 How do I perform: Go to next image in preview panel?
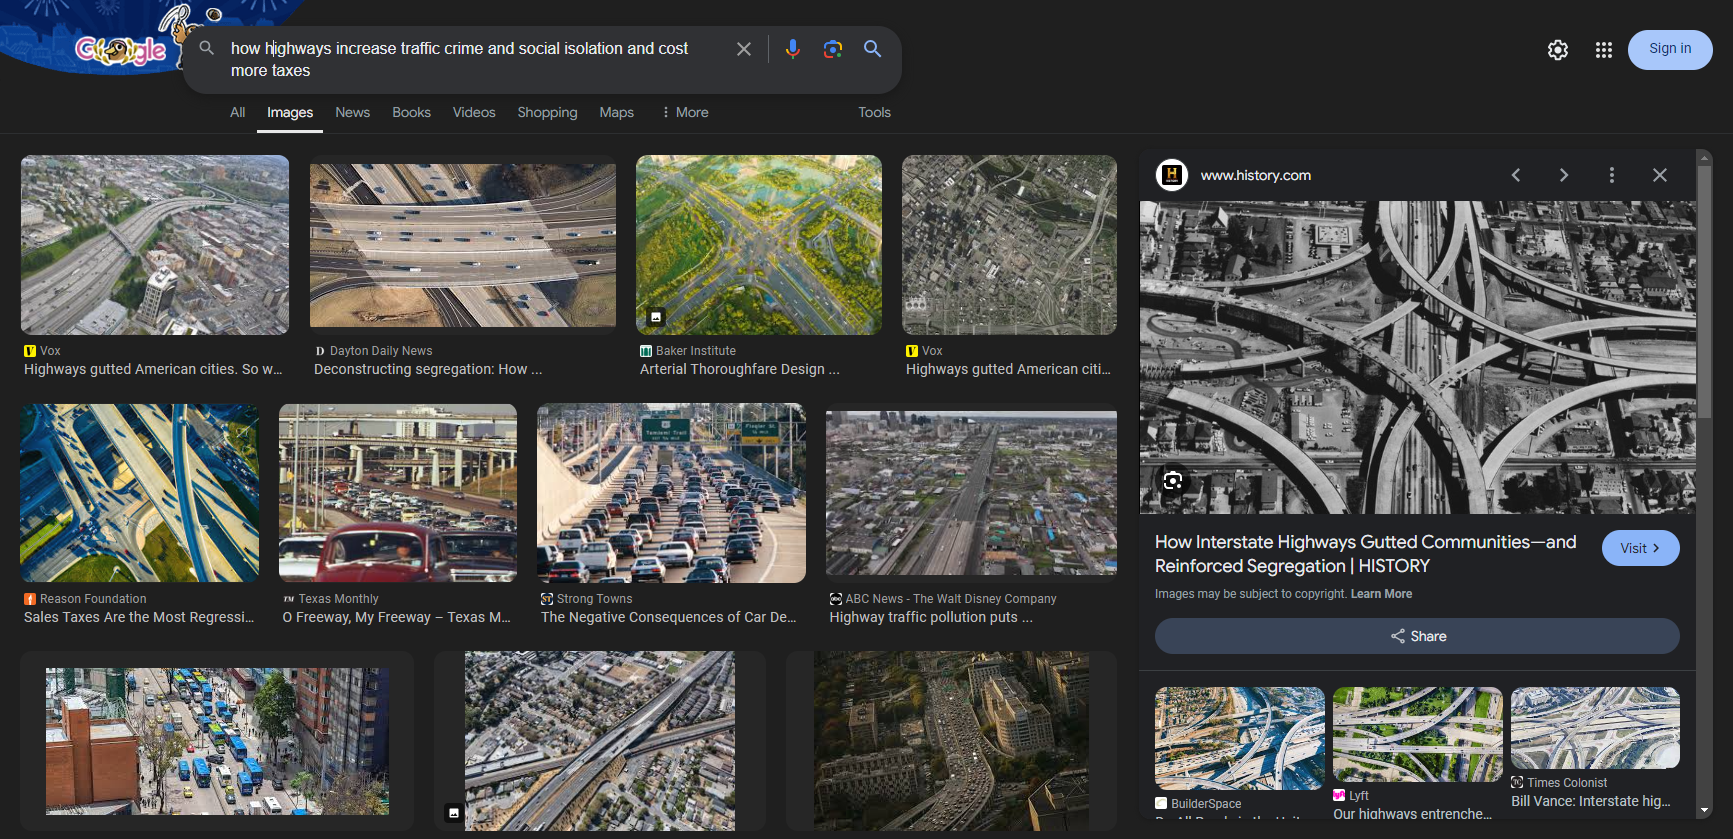(x=1564, y=175)
